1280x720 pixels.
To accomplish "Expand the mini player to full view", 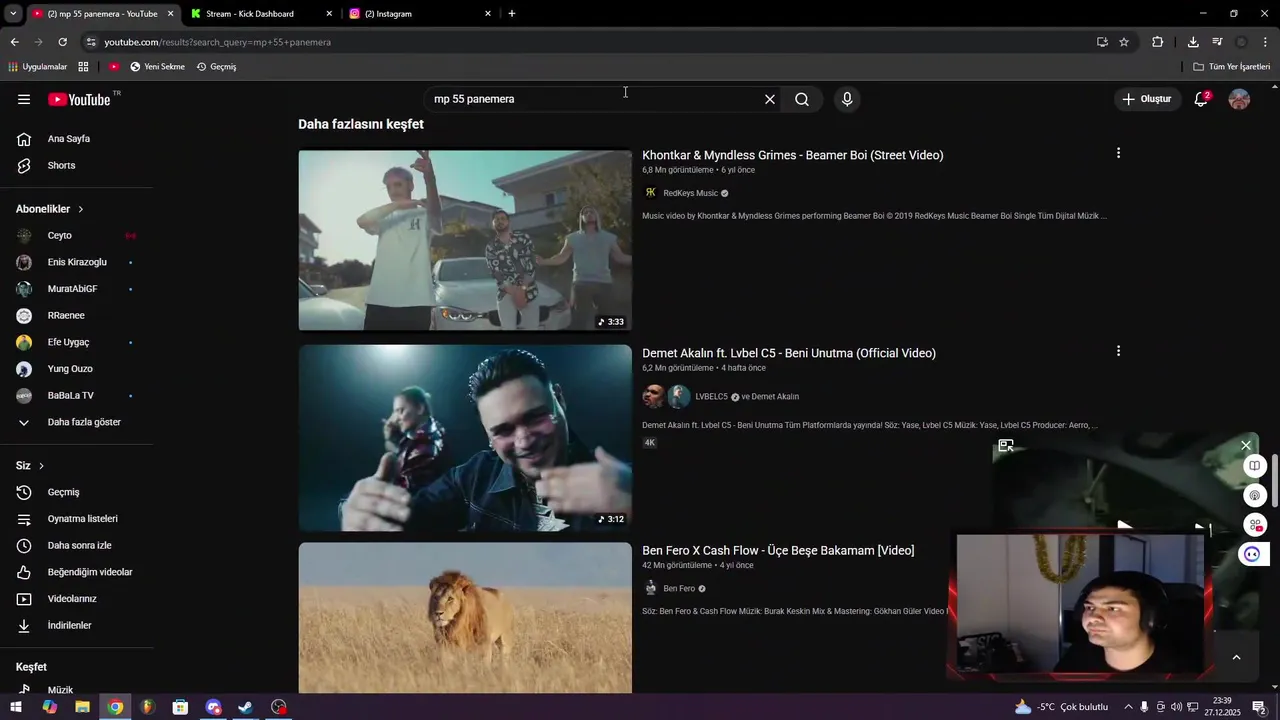I will click(x=1006, y=446).
